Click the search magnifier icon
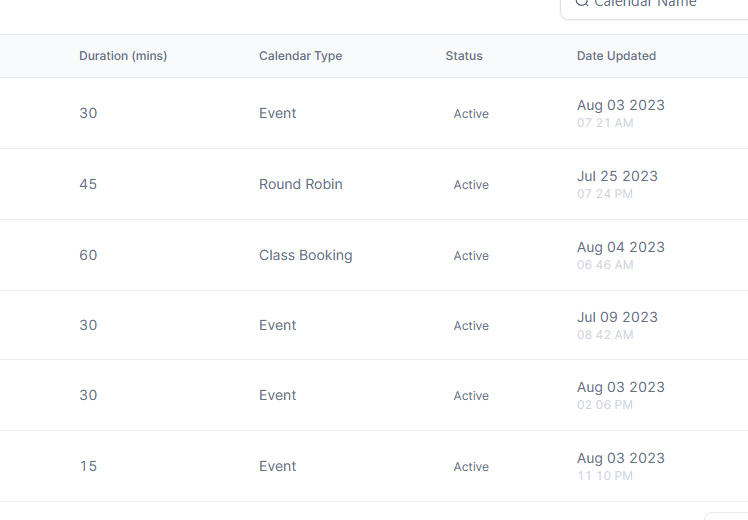 (x=582, y=2)
